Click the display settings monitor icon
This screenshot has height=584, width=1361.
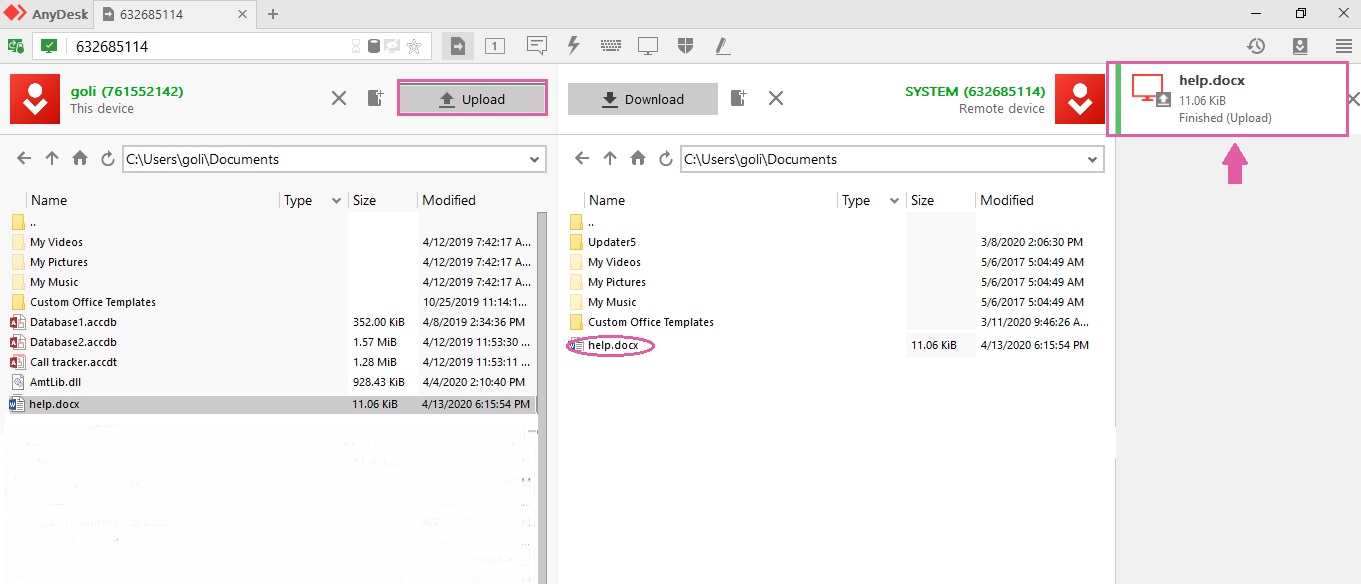[x=648, y=46]
